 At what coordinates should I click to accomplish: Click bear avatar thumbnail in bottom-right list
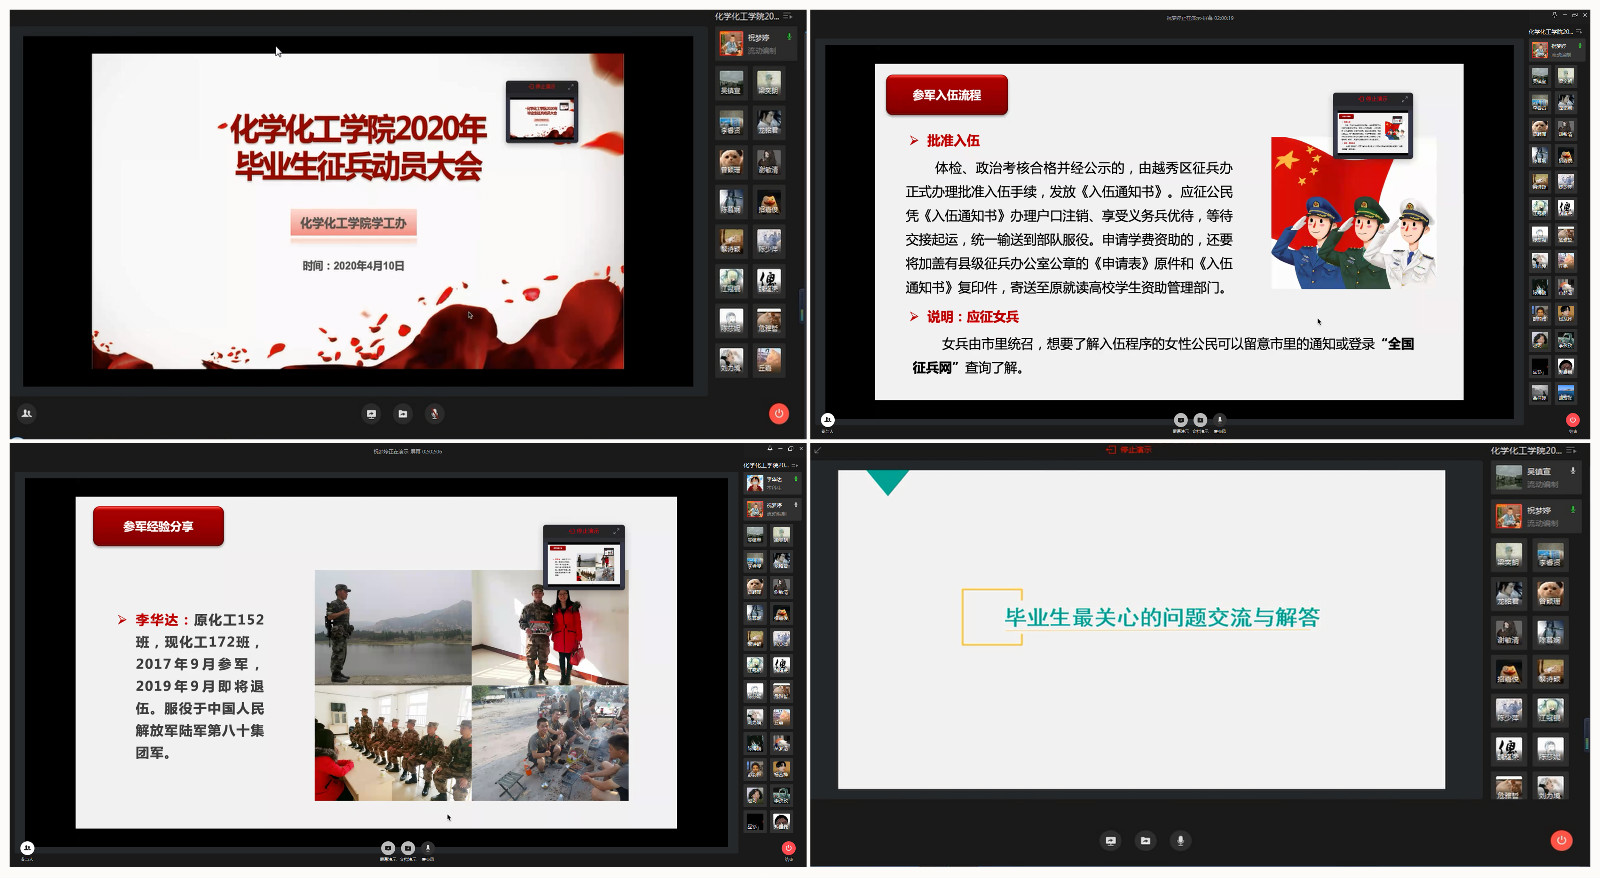1550,594
